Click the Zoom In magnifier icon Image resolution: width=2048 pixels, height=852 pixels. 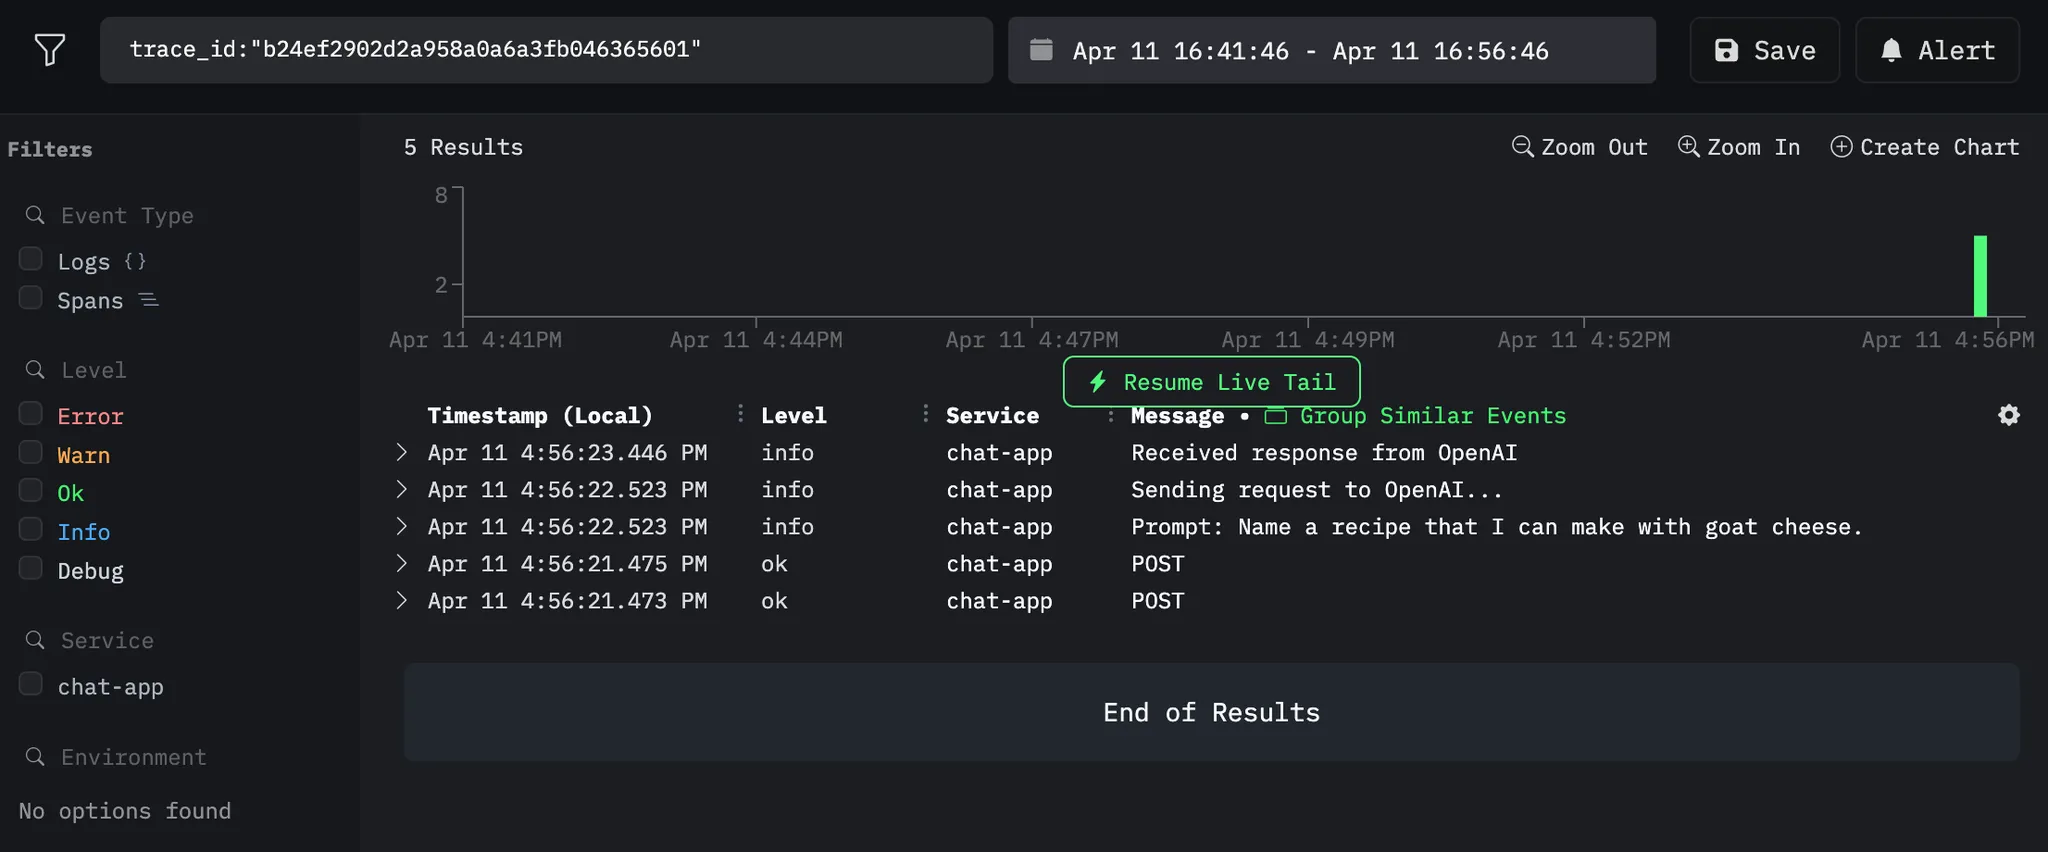[x=1688, y=147]
